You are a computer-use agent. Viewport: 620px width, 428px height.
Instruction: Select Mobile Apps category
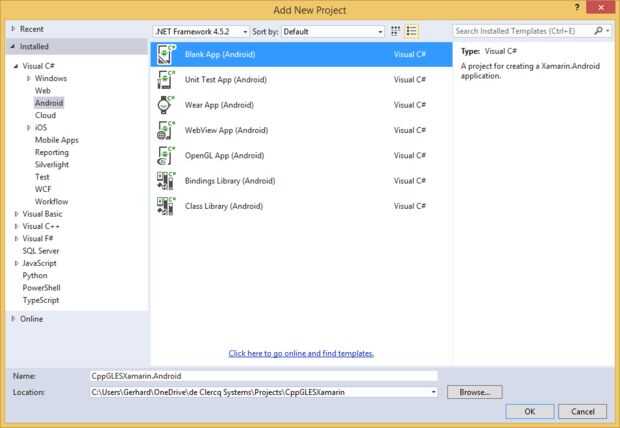[x=57, y=140]
